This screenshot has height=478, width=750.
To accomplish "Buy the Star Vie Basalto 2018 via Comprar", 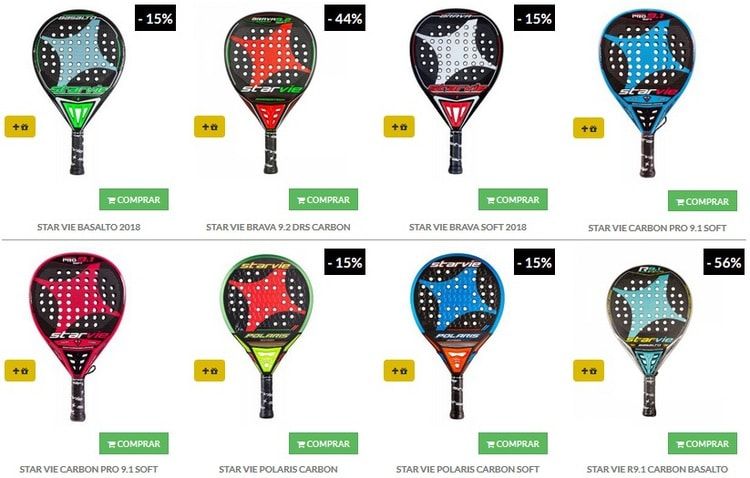I will coord(134,200).
